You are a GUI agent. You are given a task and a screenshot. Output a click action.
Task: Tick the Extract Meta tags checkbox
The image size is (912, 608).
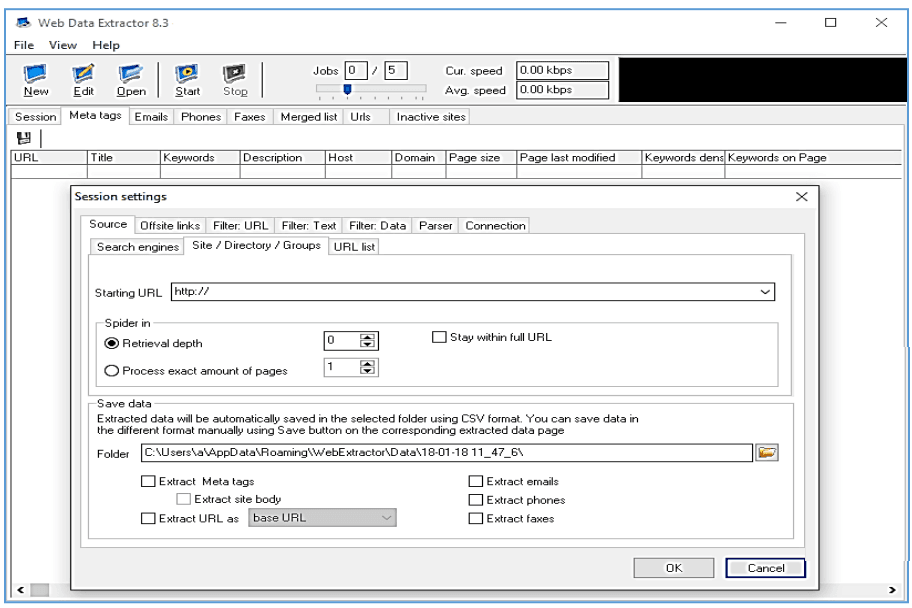(148, 482)
